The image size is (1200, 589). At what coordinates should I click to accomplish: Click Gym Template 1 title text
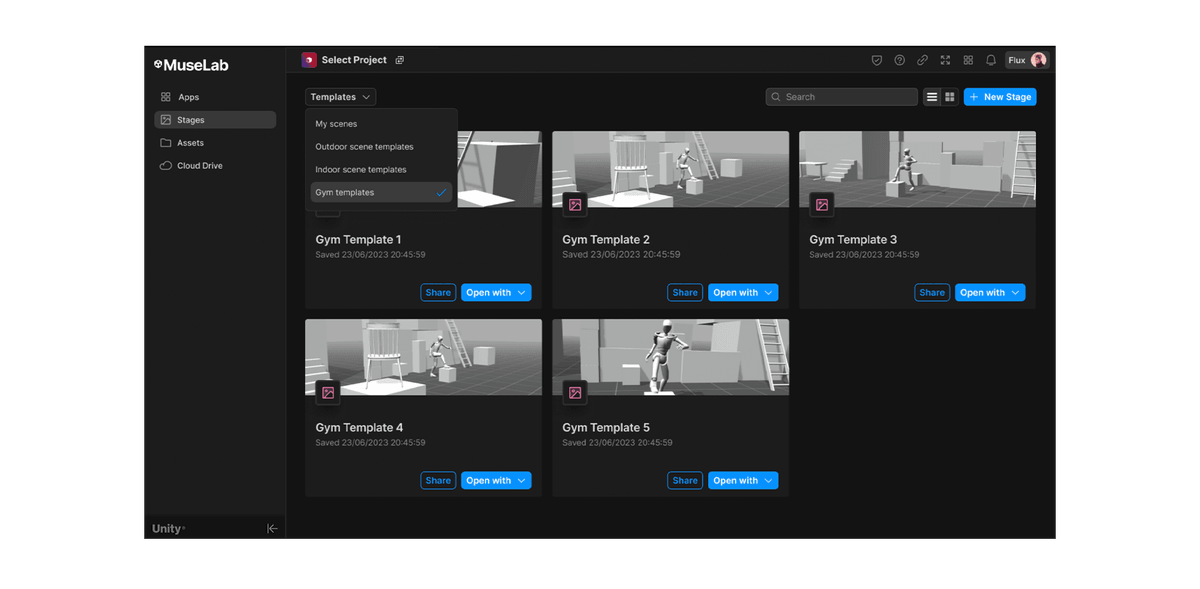(x=358, y=240)
